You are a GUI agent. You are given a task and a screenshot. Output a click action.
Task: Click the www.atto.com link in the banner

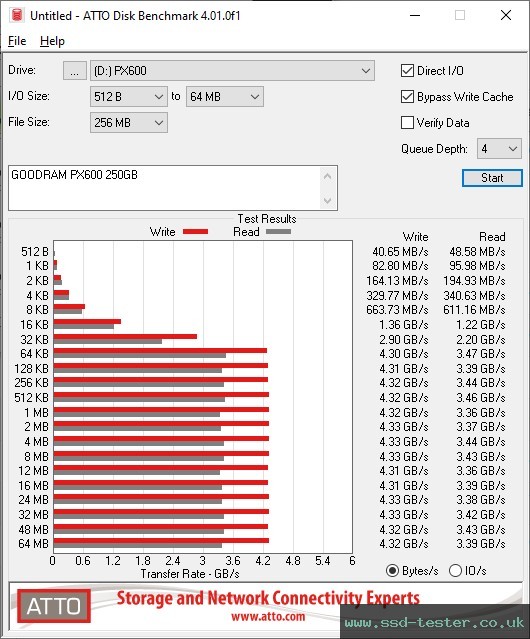[x=268, y=617]
